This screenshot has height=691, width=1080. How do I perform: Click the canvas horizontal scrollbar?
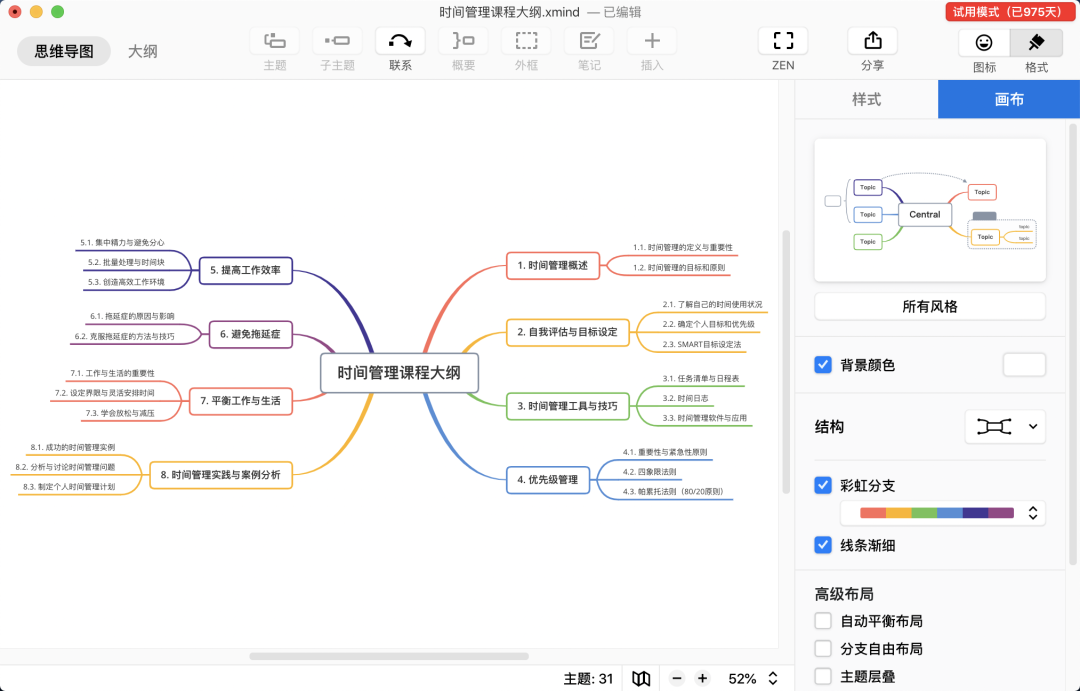(388, 656)
